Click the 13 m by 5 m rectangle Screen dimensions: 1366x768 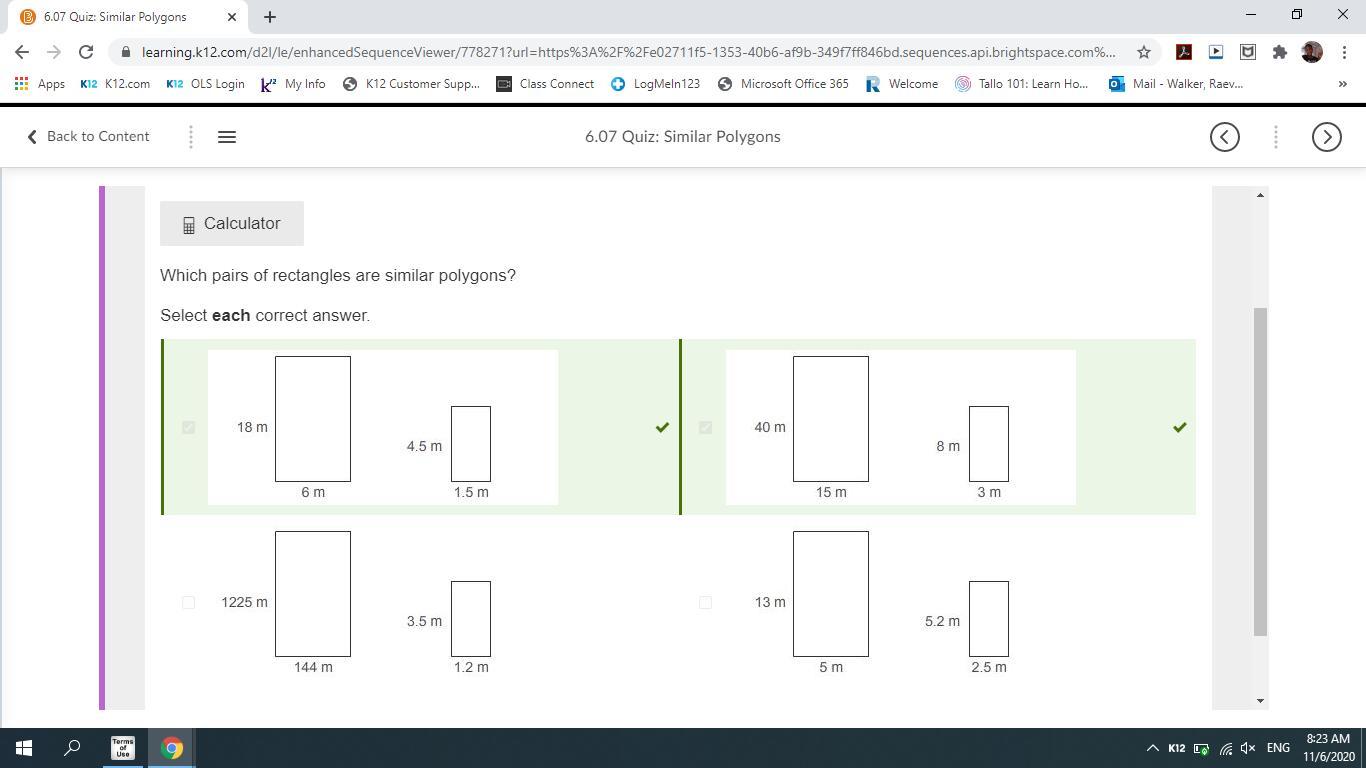click(x=831, y=594)
